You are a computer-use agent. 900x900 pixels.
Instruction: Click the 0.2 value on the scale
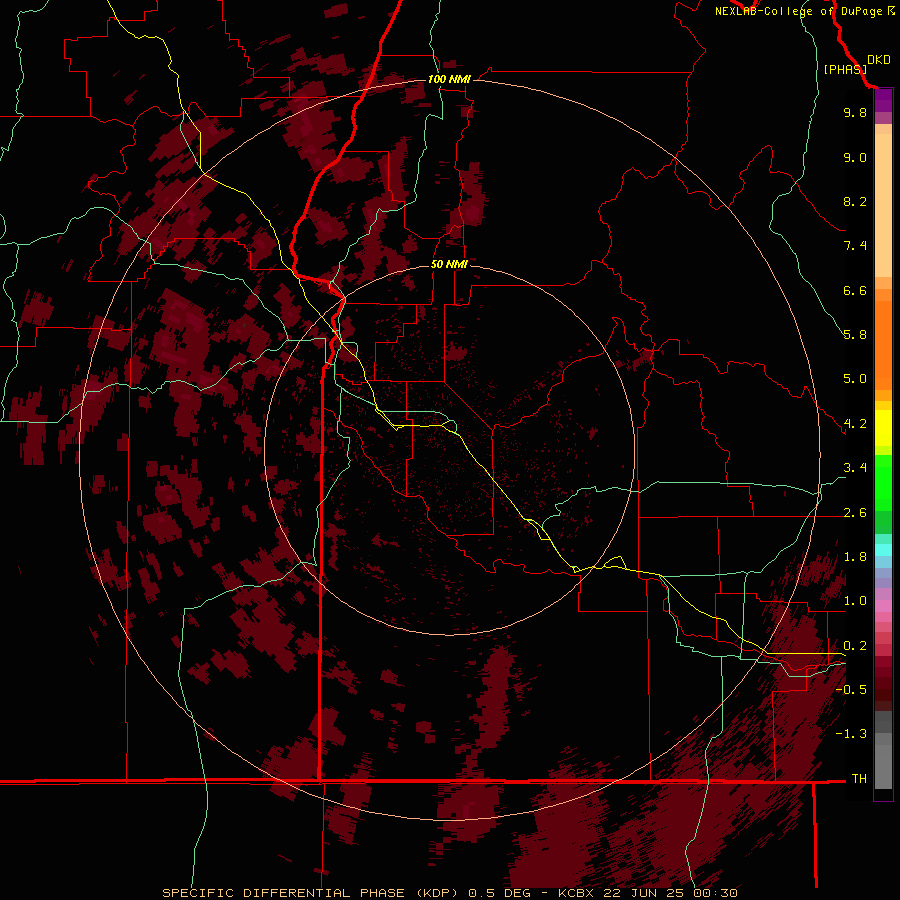[855, 646]
